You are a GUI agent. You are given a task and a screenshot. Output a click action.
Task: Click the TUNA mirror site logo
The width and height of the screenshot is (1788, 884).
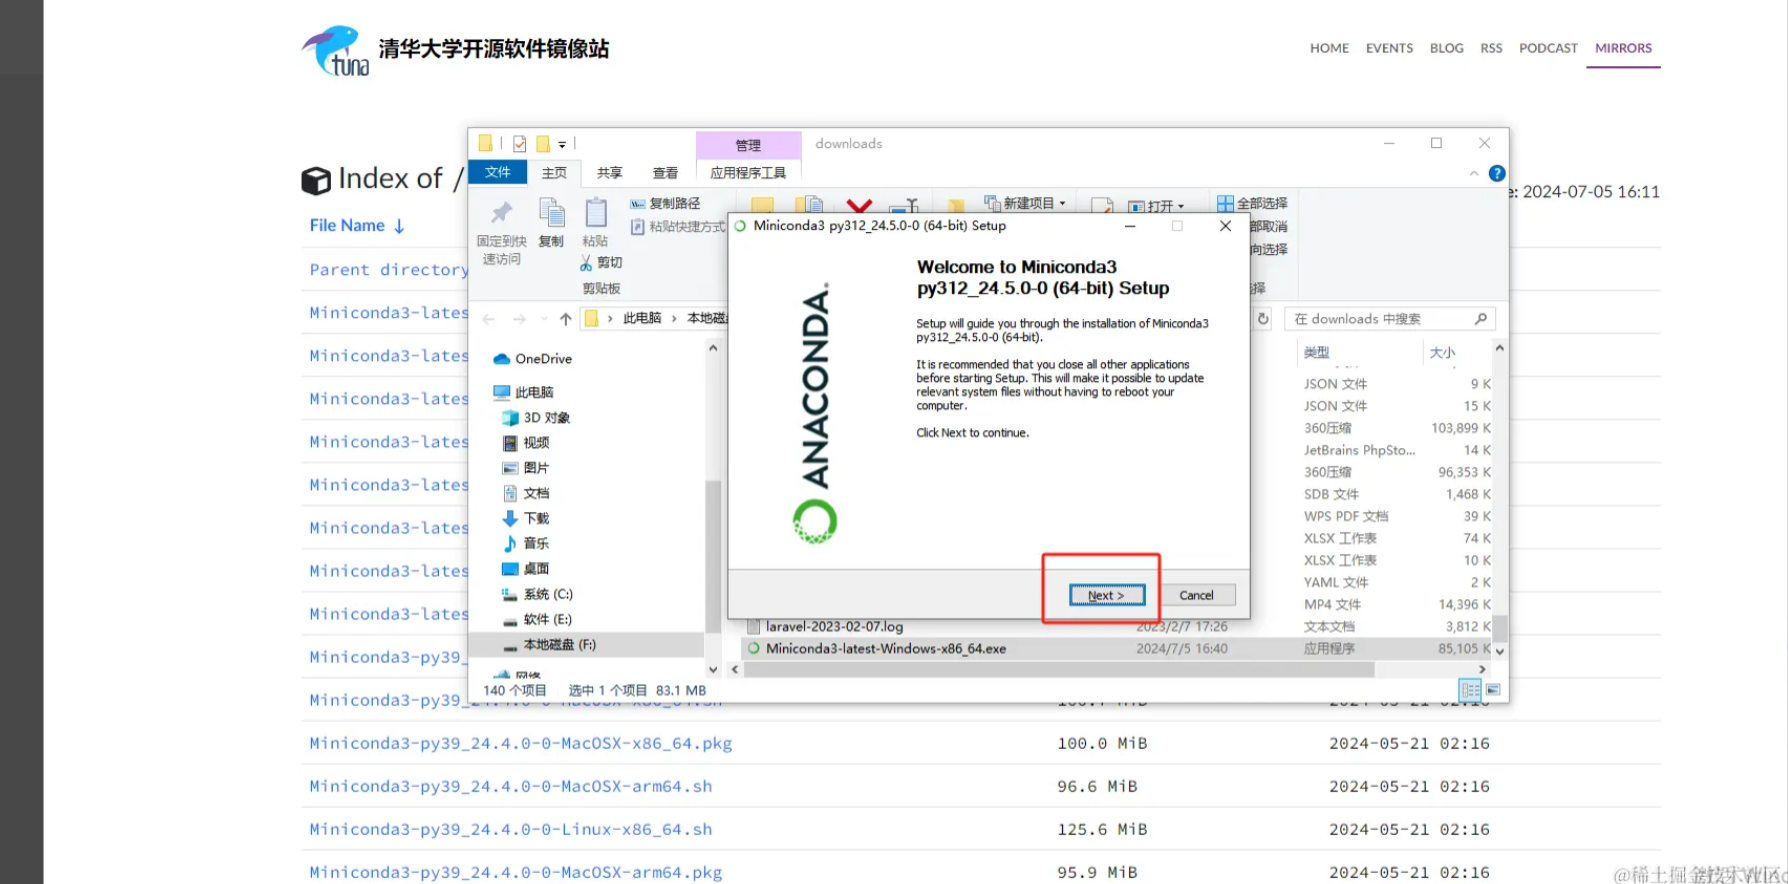tap(336, 51)
